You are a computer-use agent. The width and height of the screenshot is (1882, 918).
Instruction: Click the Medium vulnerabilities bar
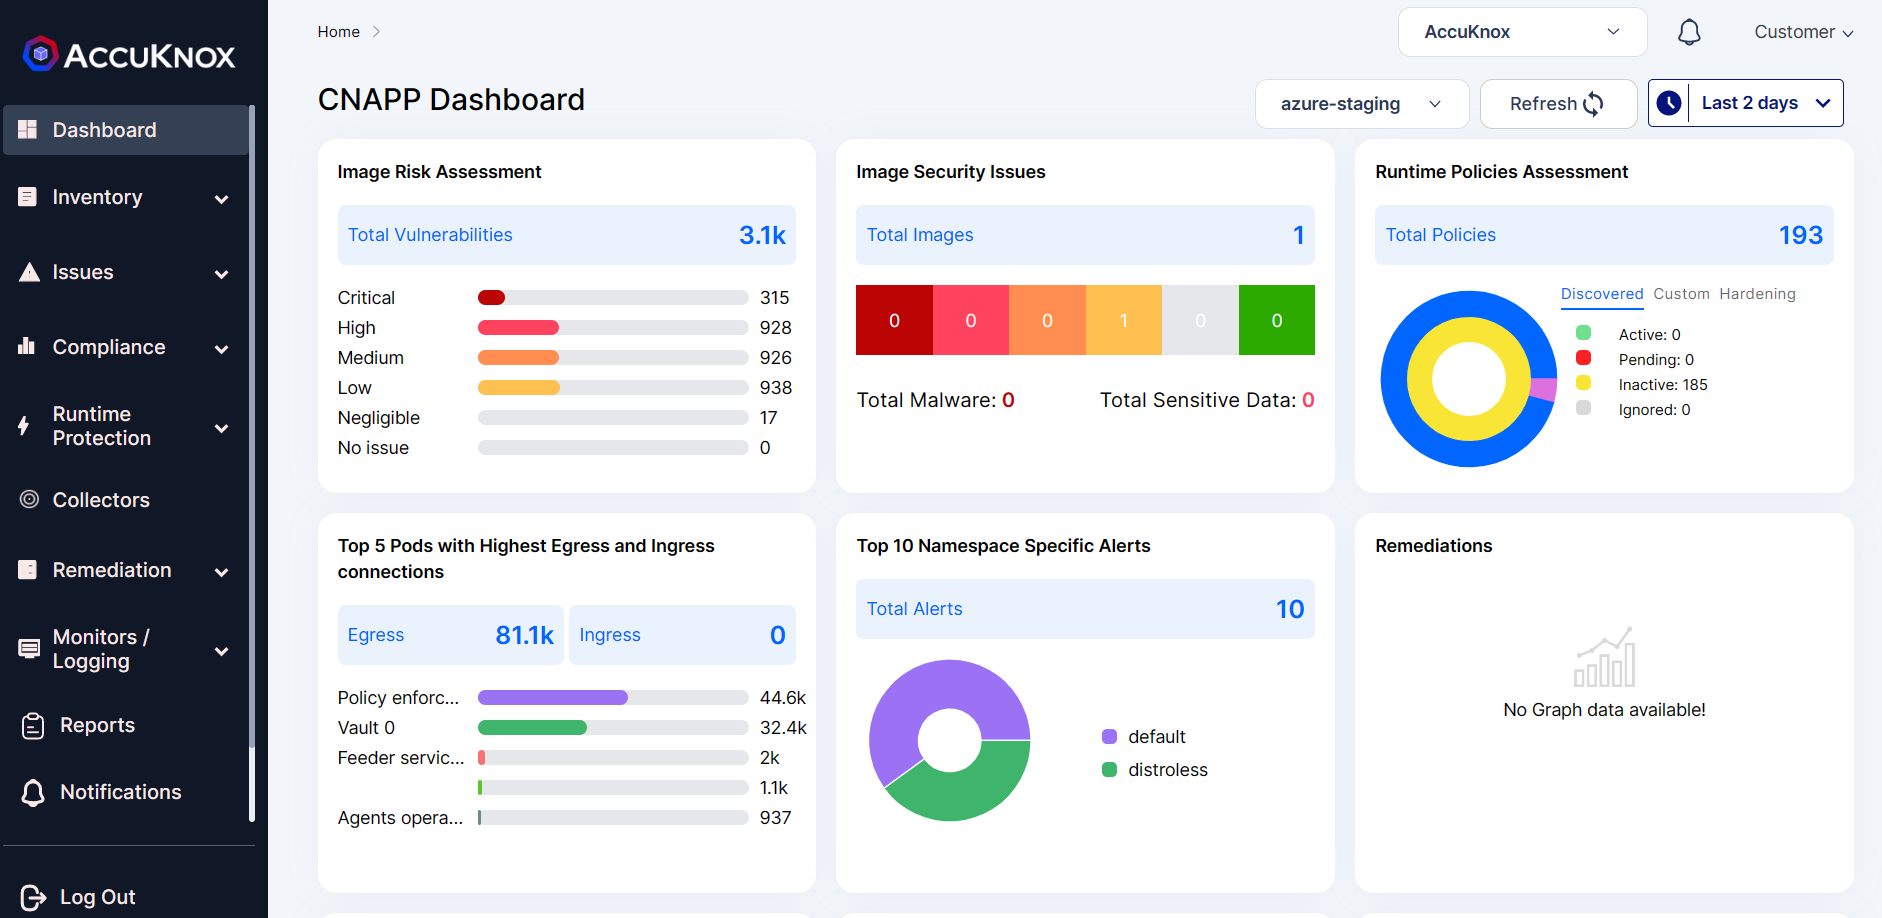click(613, 358)
